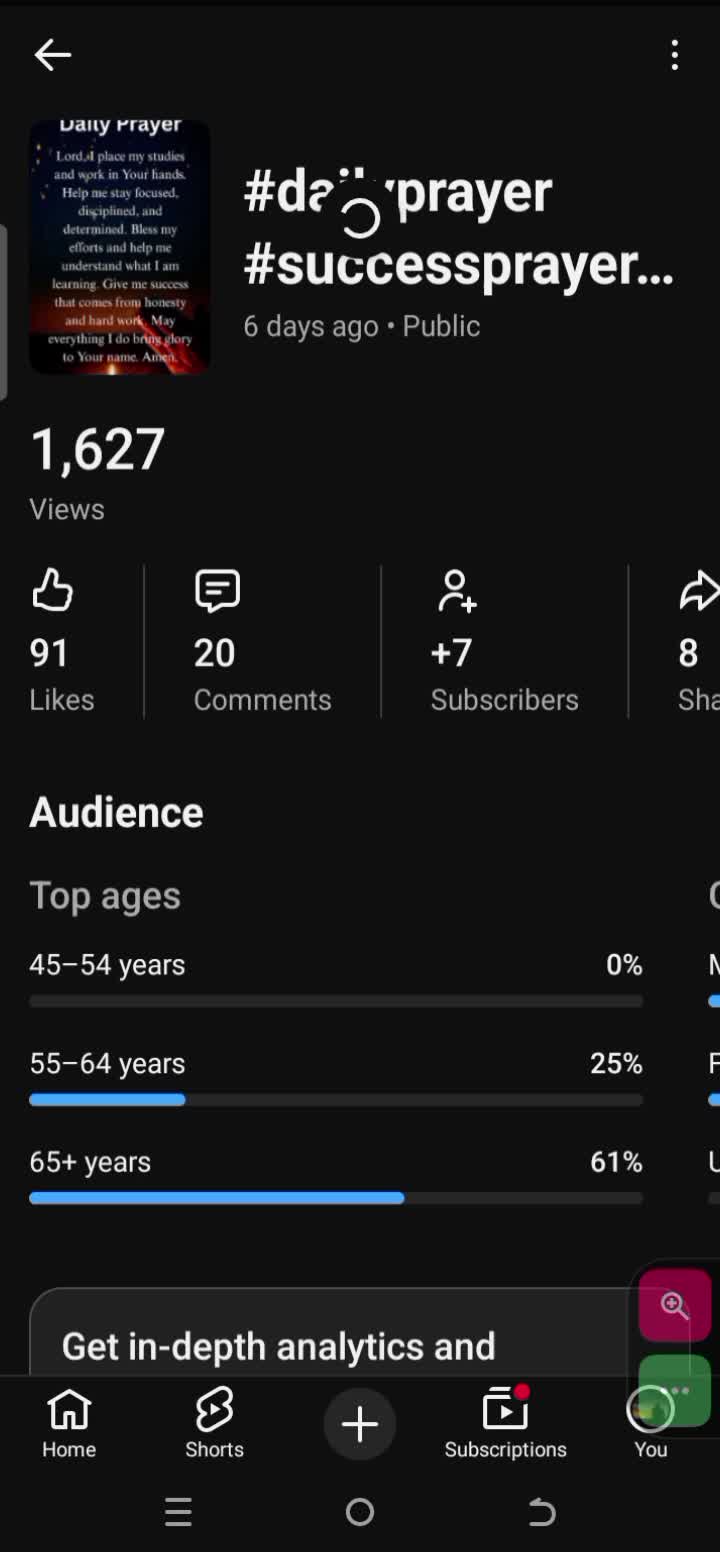Tap the magnifier floating button
720x1552 pixels.
pyautogui.click(x=673, y=1303)
